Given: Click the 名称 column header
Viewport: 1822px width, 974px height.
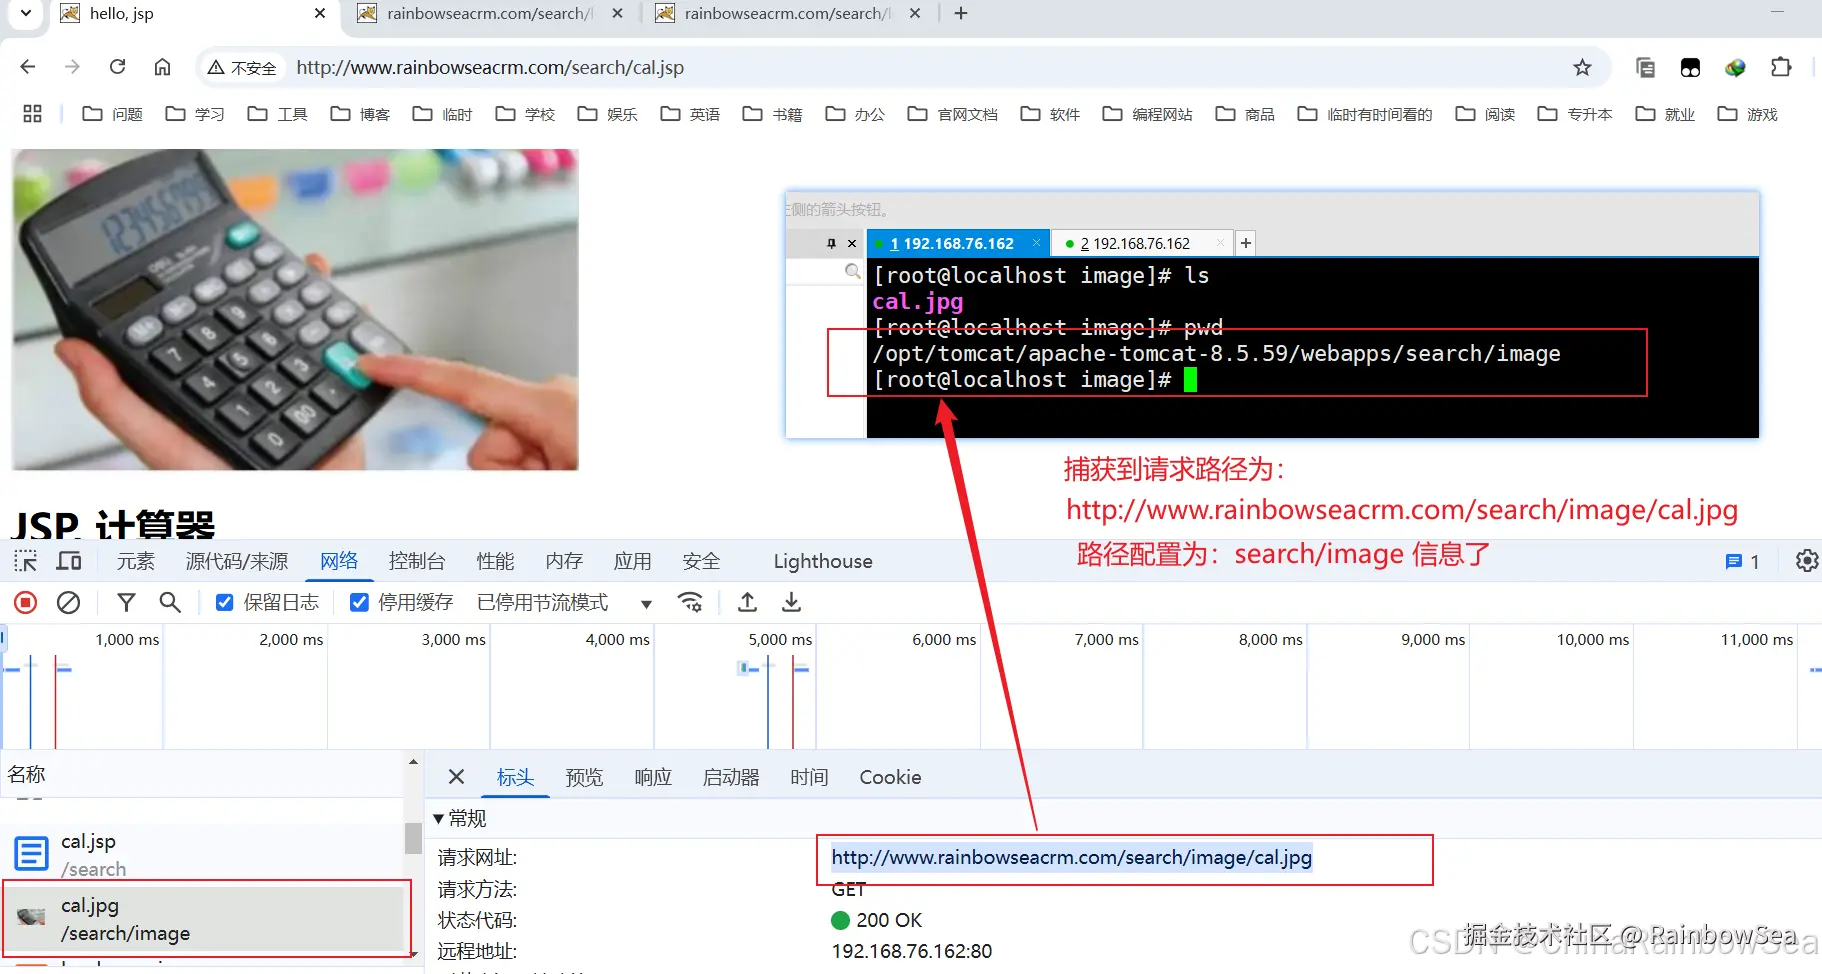Looking at the screenshot, I should tap(203, 774).
